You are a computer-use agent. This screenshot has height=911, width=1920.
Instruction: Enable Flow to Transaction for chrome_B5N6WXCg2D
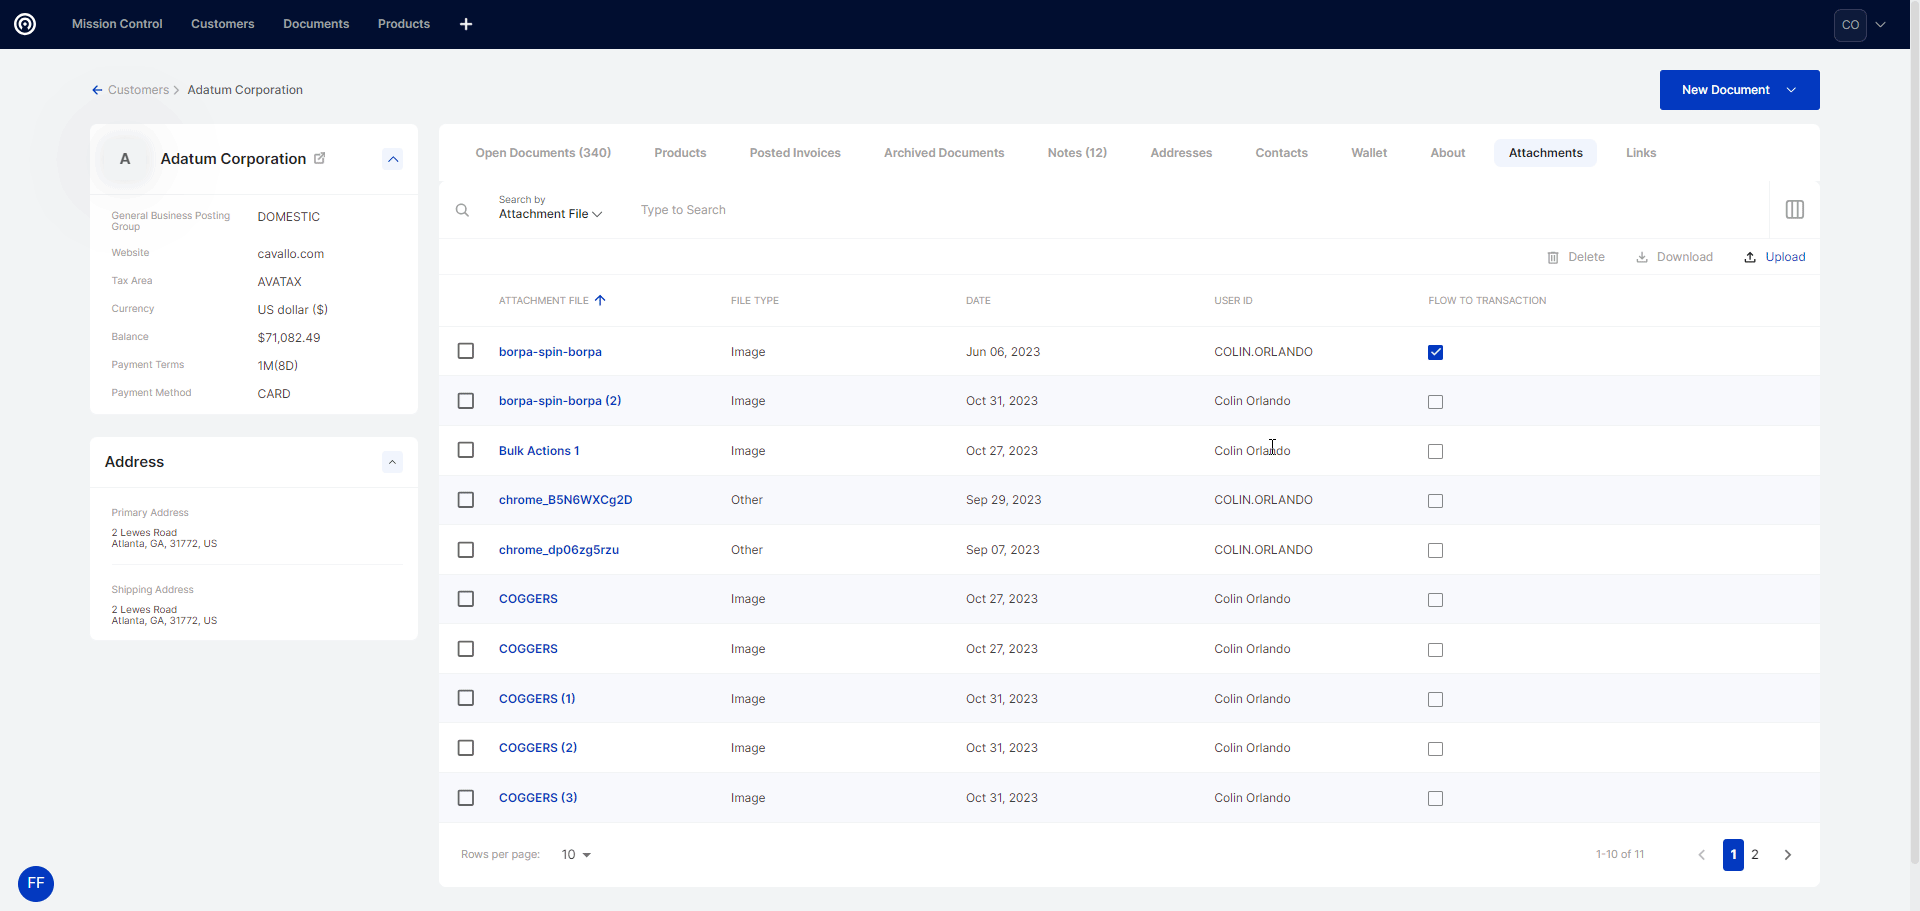[1435, 501]
